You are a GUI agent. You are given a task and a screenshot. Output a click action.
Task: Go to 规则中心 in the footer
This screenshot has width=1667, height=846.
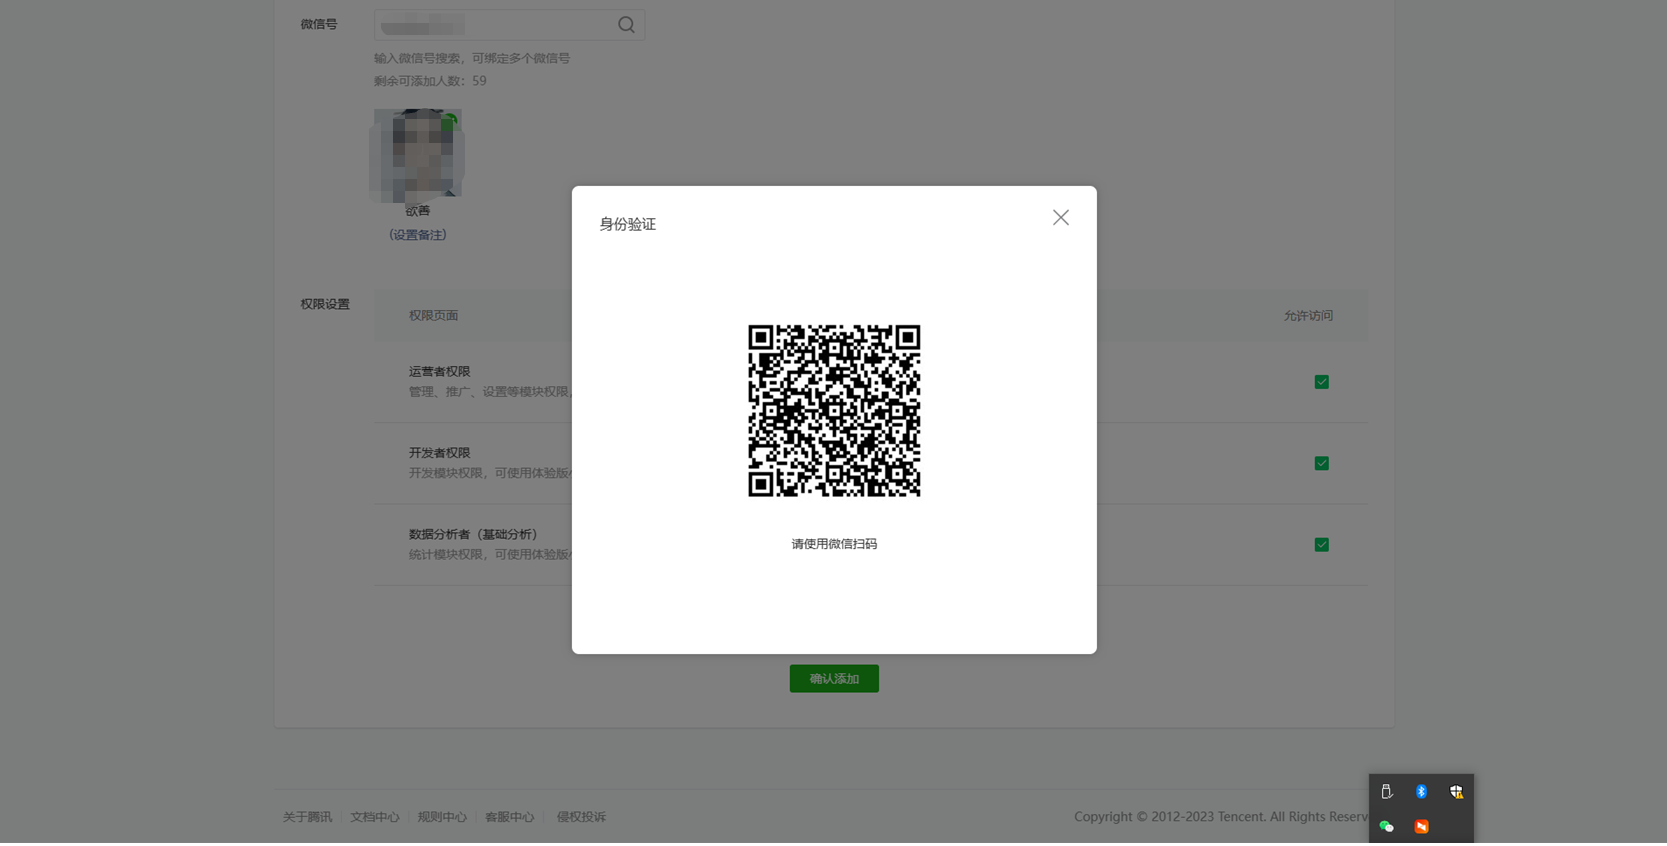tap(442, 817)
